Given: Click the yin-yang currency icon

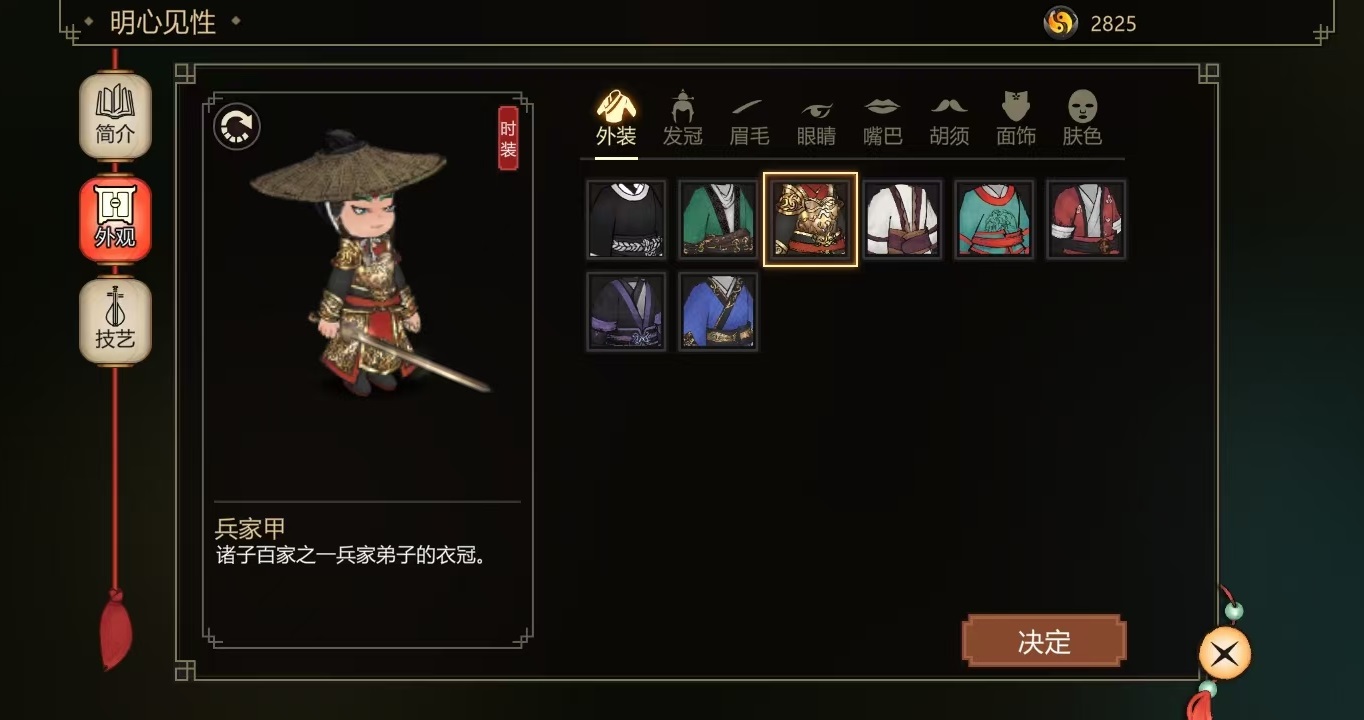Looking at the screenshot, I should [x=1060, y=22].
